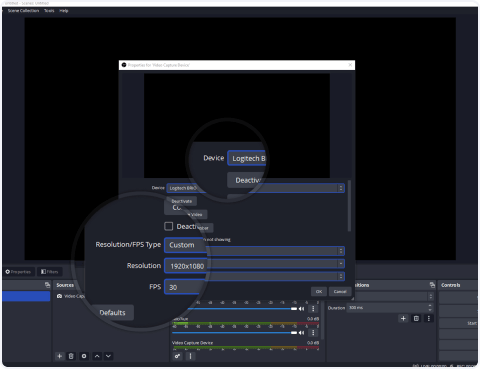Image resolution: width=480 pixels, height=369 pixels.
Task: Open the Tools menu
Action: pos(49,11)
